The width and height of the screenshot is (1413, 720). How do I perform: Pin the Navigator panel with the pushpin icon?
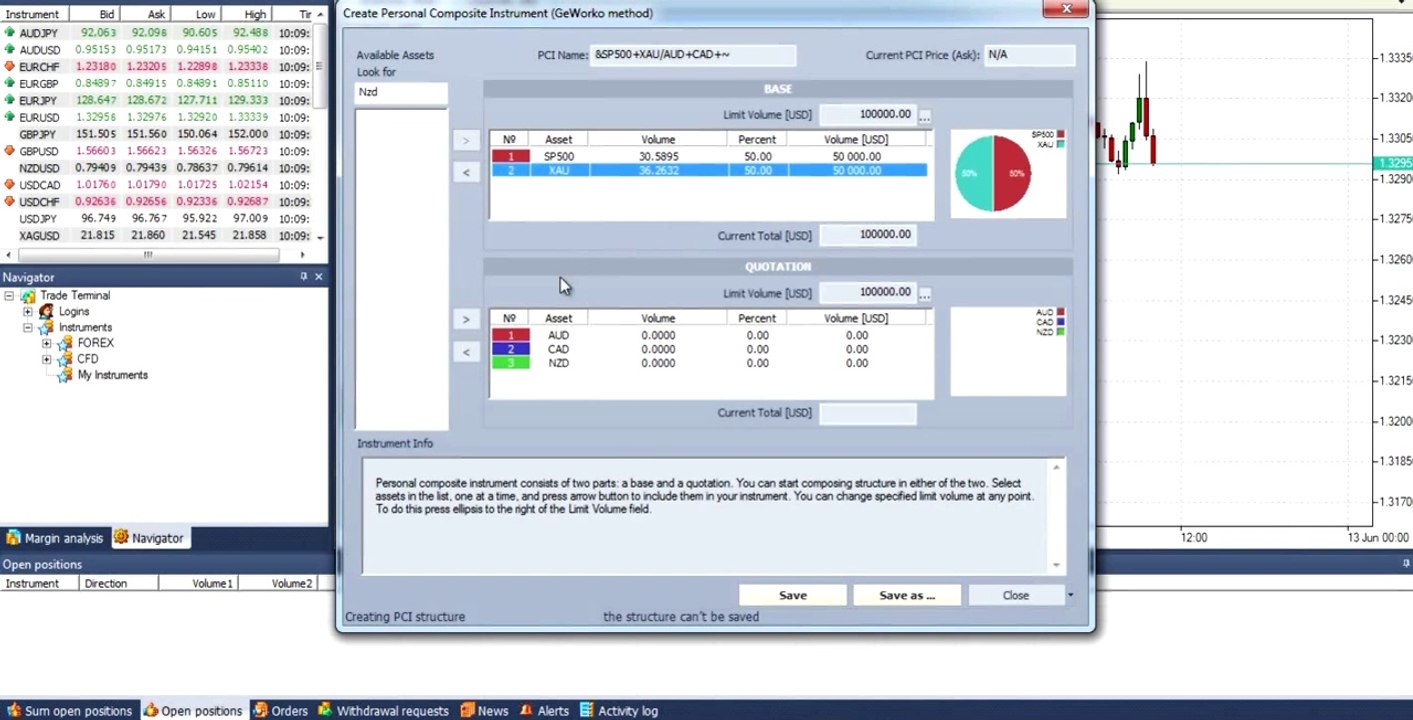tap(304, 277)
